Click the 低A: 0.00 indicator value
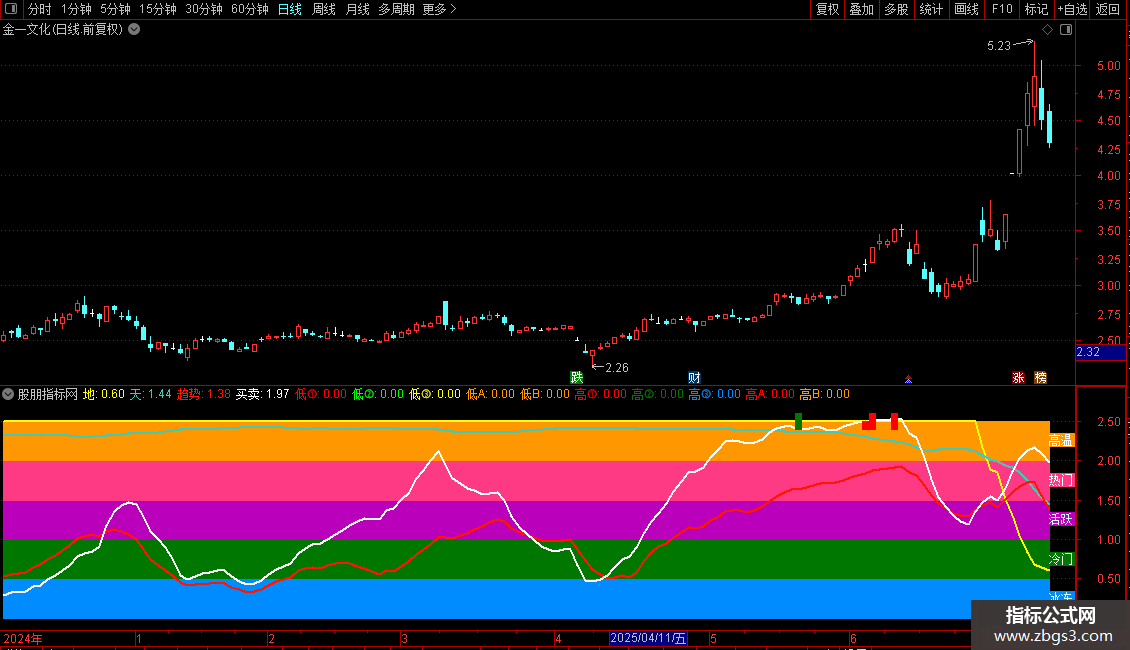The height and width of the screenshot is (650, 1130). [490, 394]
